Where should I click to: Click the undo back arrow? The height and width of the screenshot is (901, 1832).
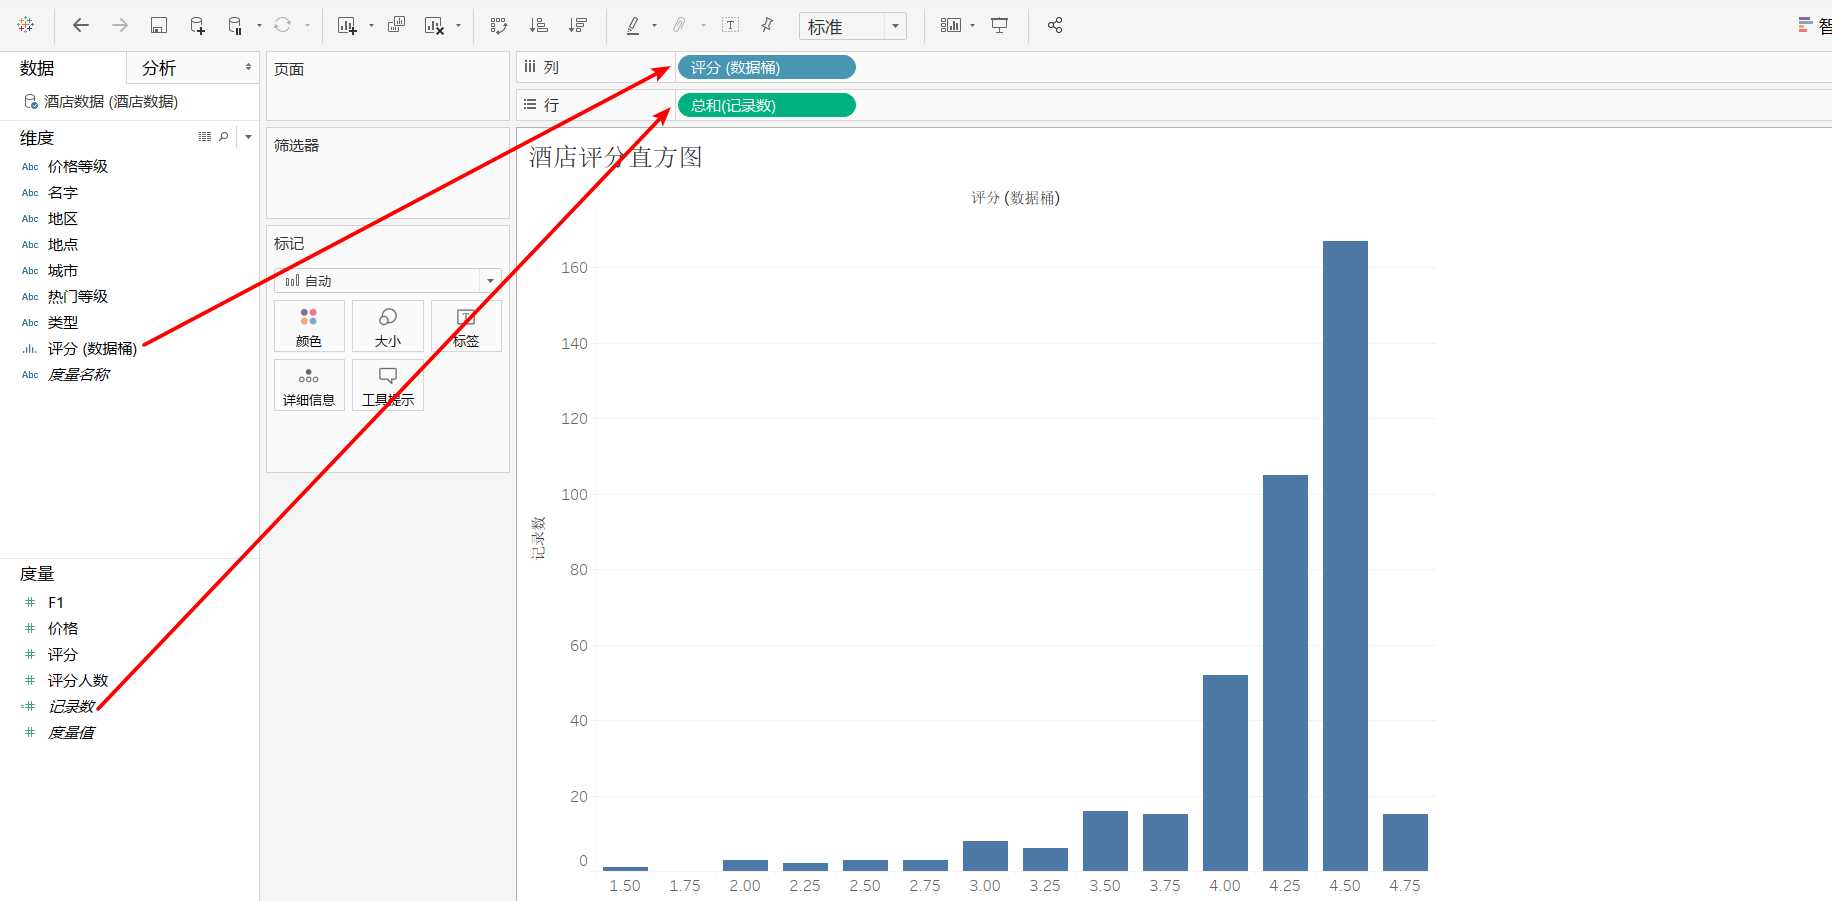point(81,25)
